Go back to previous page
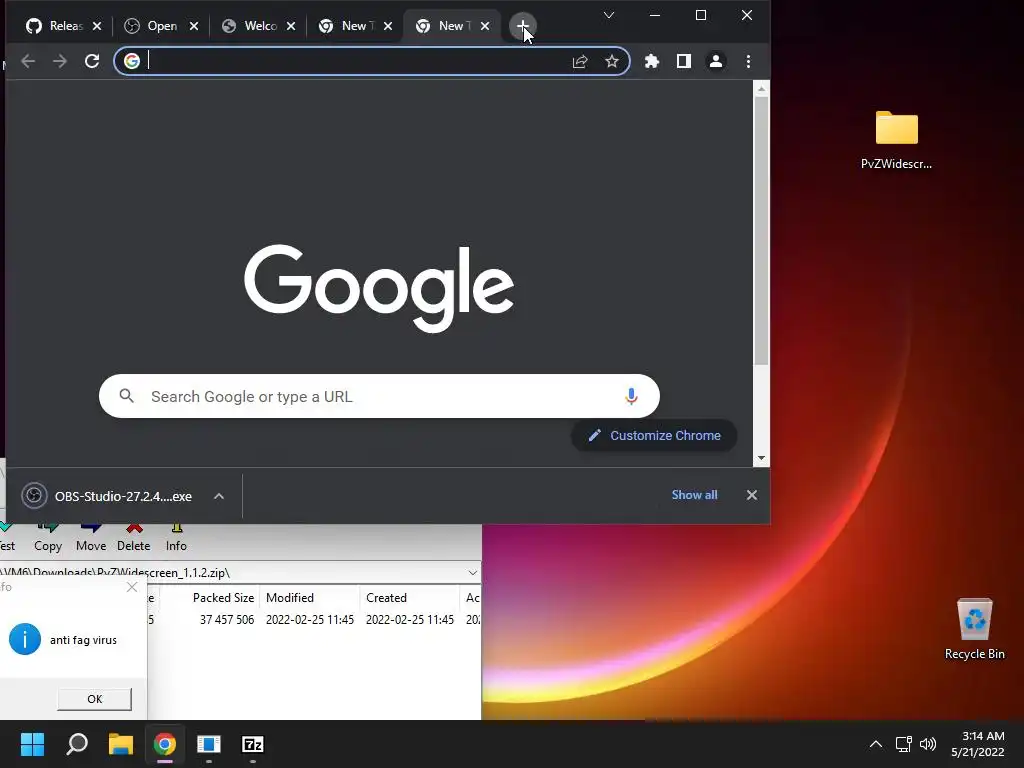The width and height of the screenshot is (1024, 768). (28, 61)
